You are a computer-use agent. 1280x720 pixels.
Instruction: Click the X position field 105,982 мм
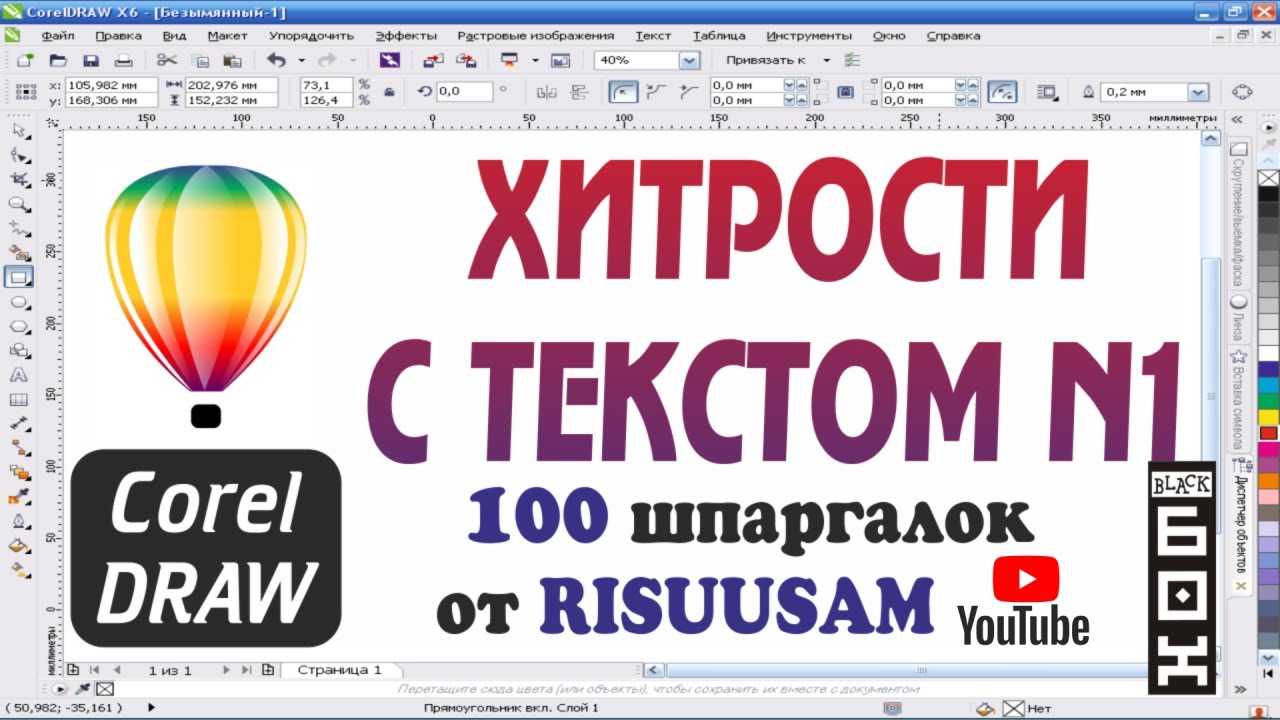click(111, 85)
